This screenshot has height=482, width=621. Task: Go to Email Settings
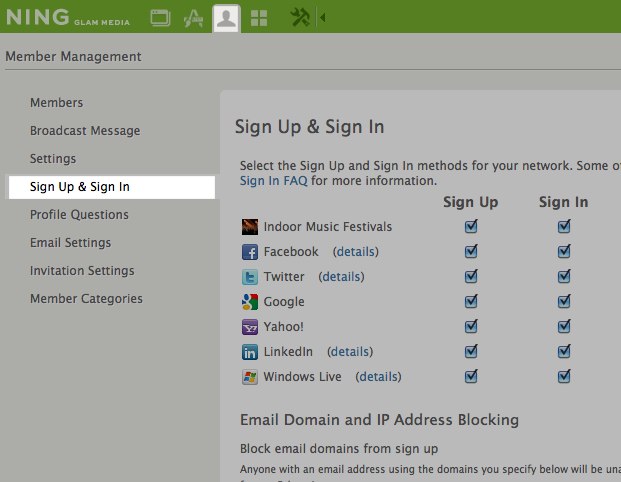click(x=70, y=243)
